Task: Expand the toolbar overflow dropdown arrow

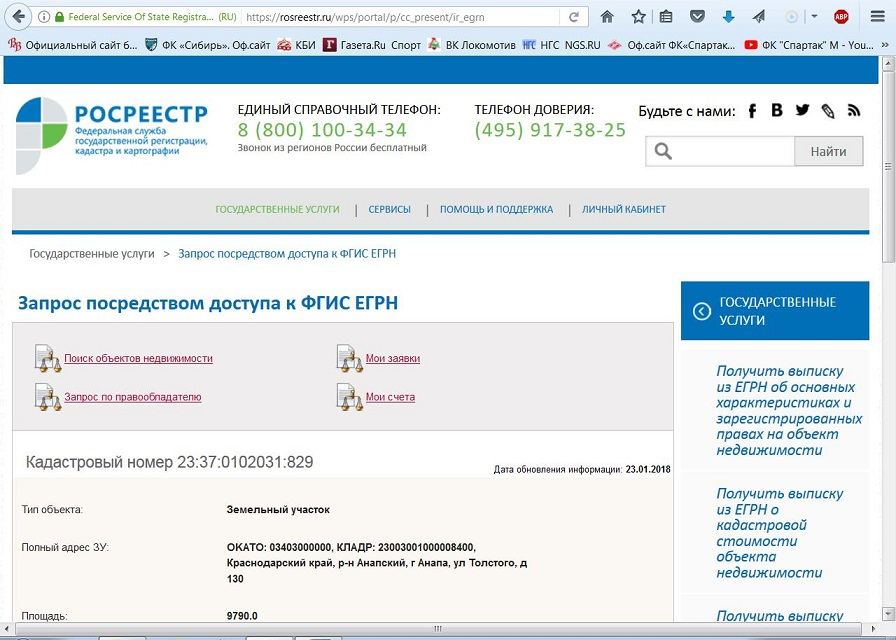Action: point(814,17)
